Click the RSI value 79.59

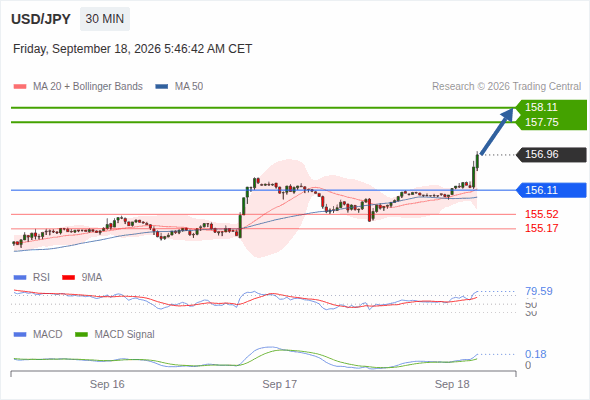(539, 291)
